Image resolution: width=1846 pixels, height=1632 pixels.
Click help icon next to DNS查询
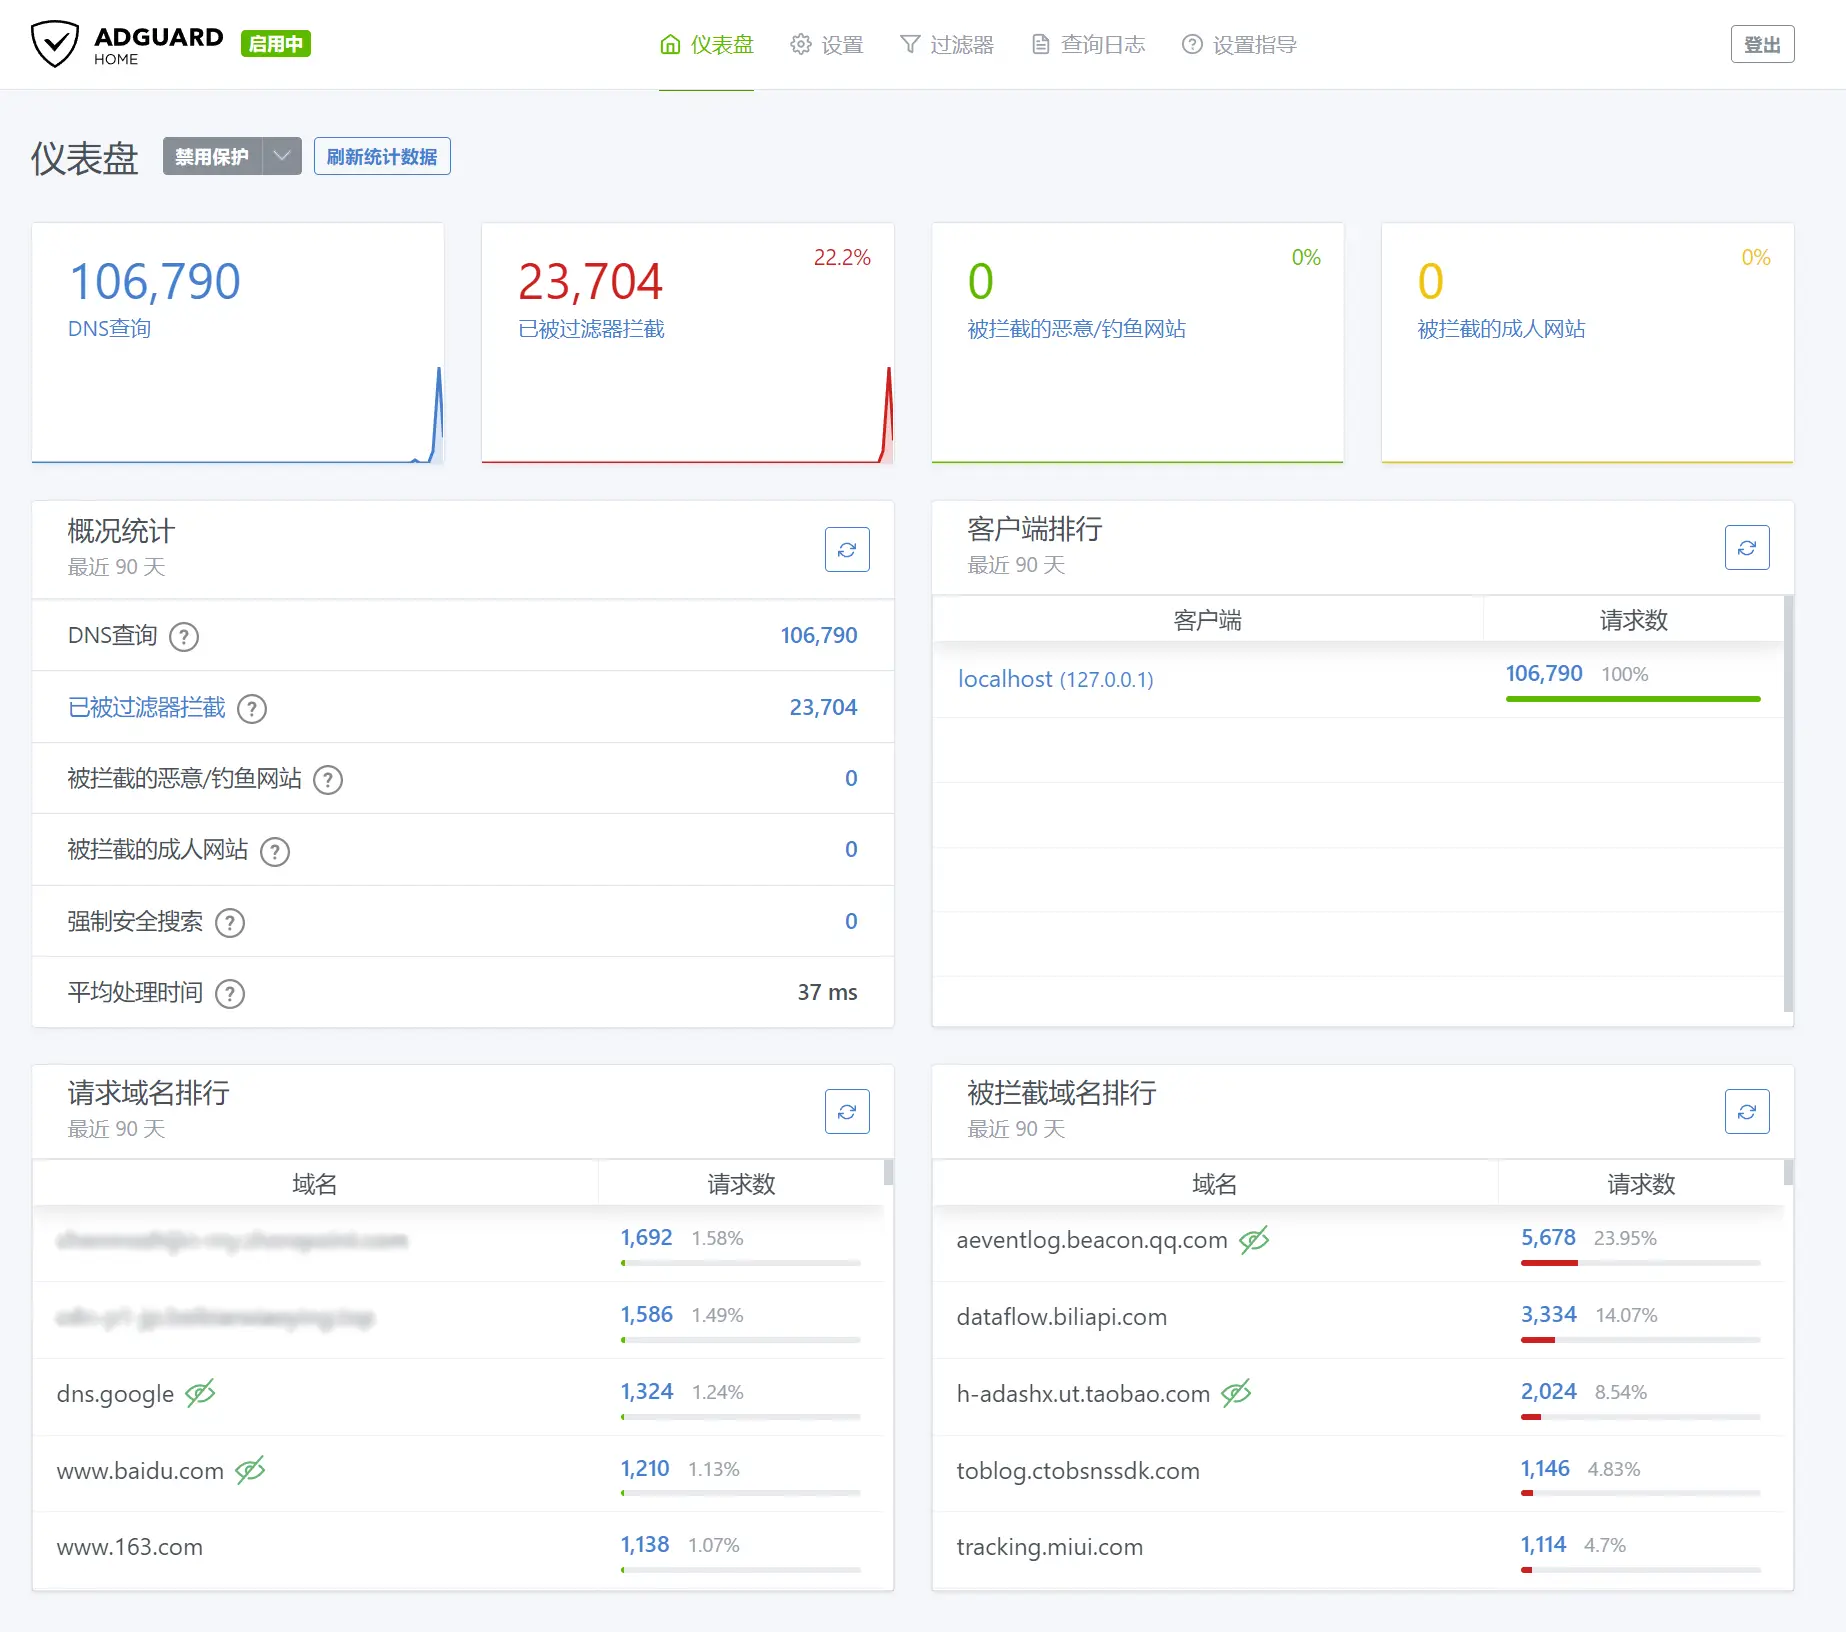[184, 637]
